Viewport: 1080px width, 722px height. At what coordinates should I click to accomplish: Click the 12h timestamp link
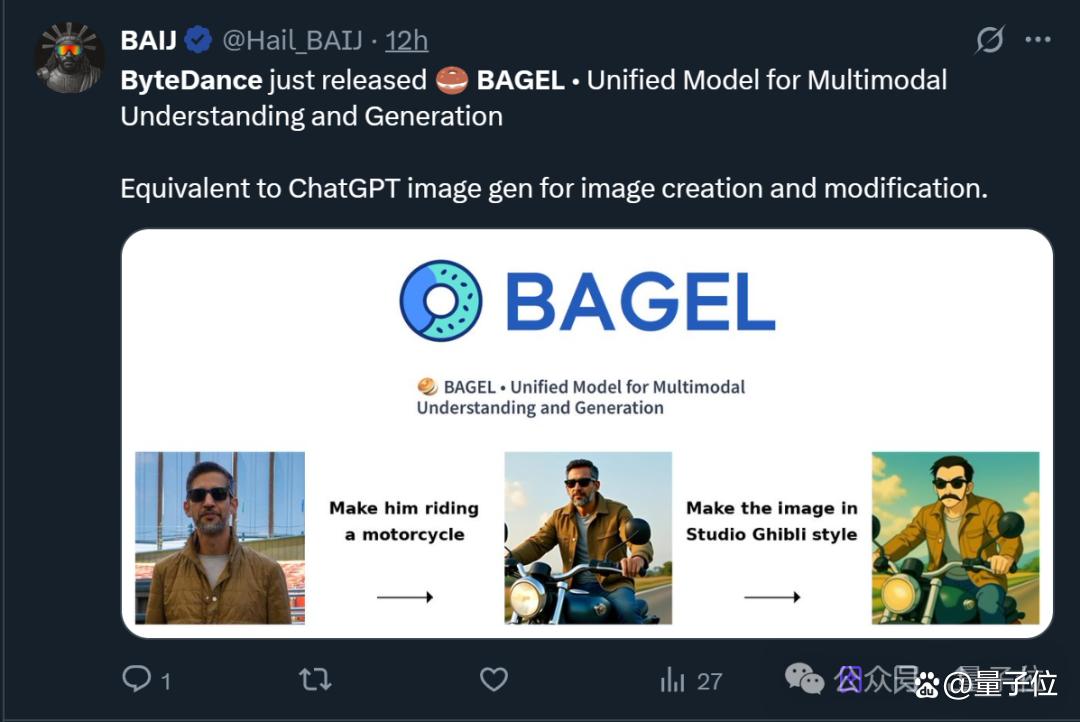406,41
